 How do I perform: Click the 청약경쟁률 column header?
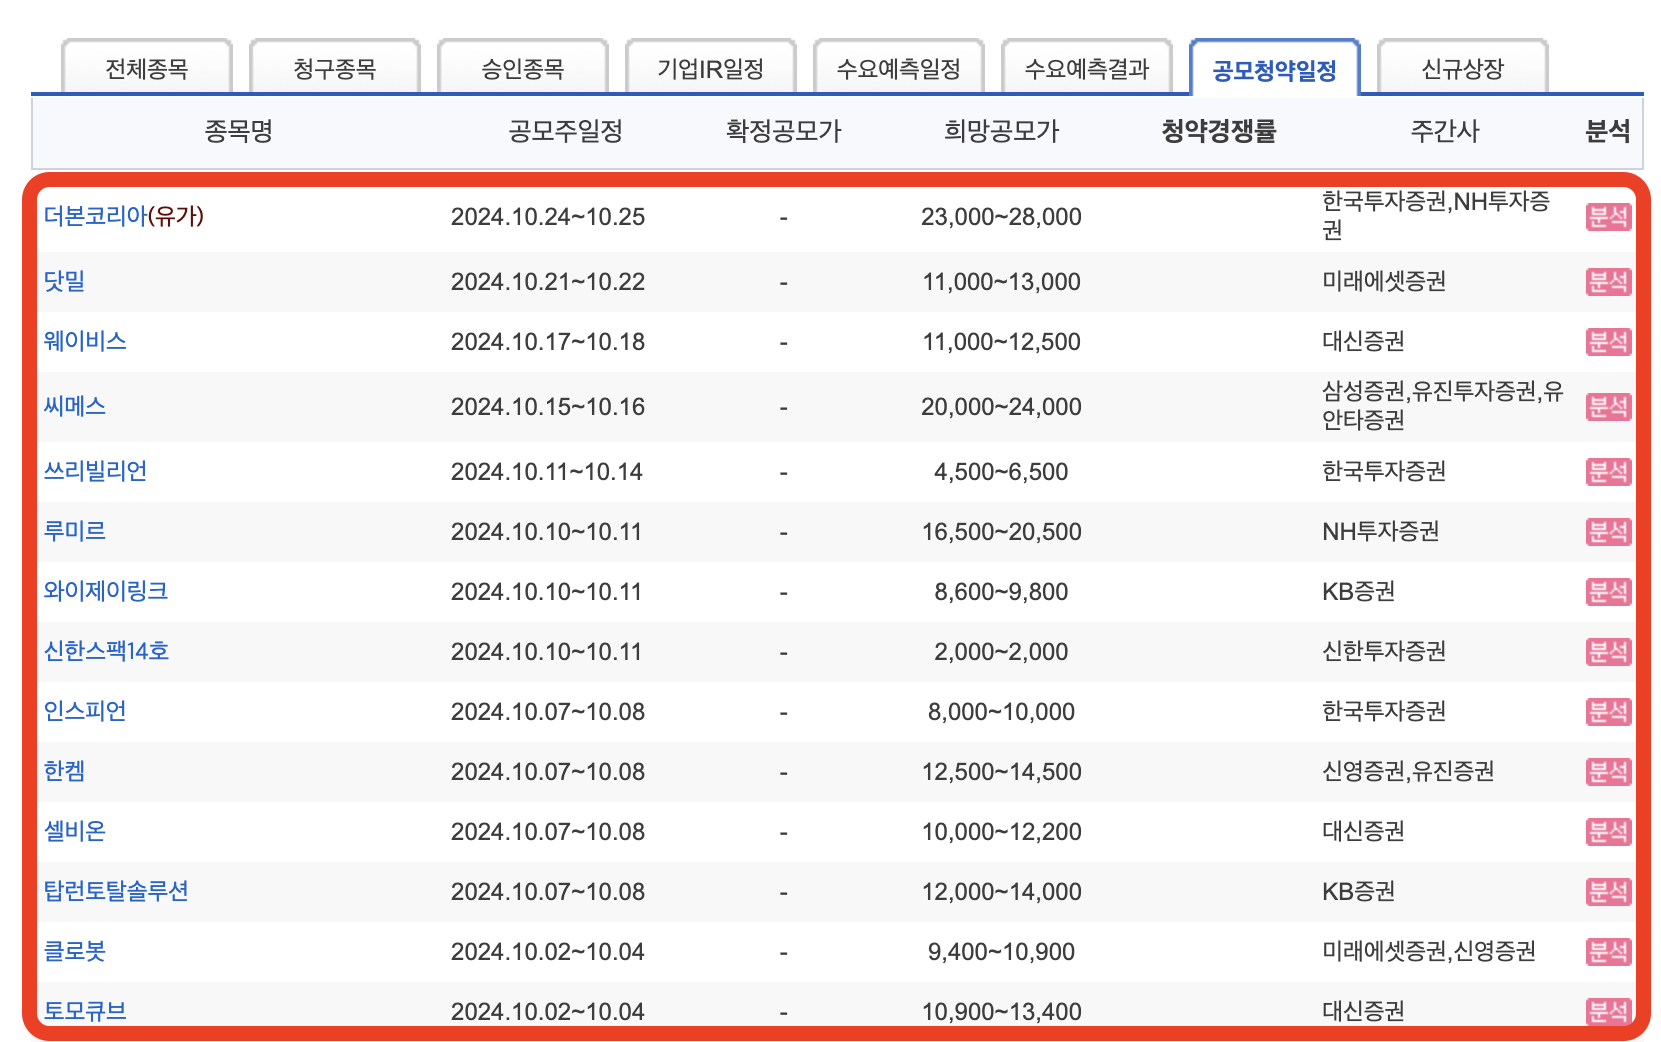pos(1219,131)
